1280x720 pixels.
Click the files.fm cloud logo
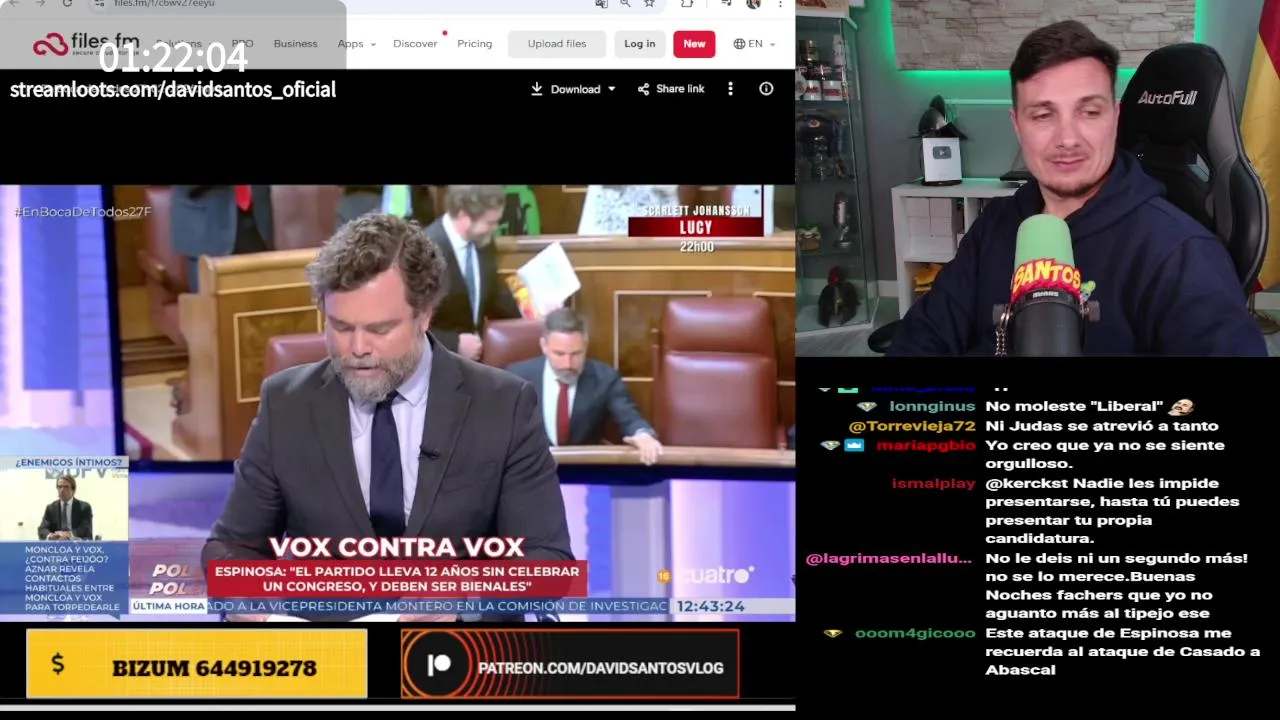coord(50,44)
